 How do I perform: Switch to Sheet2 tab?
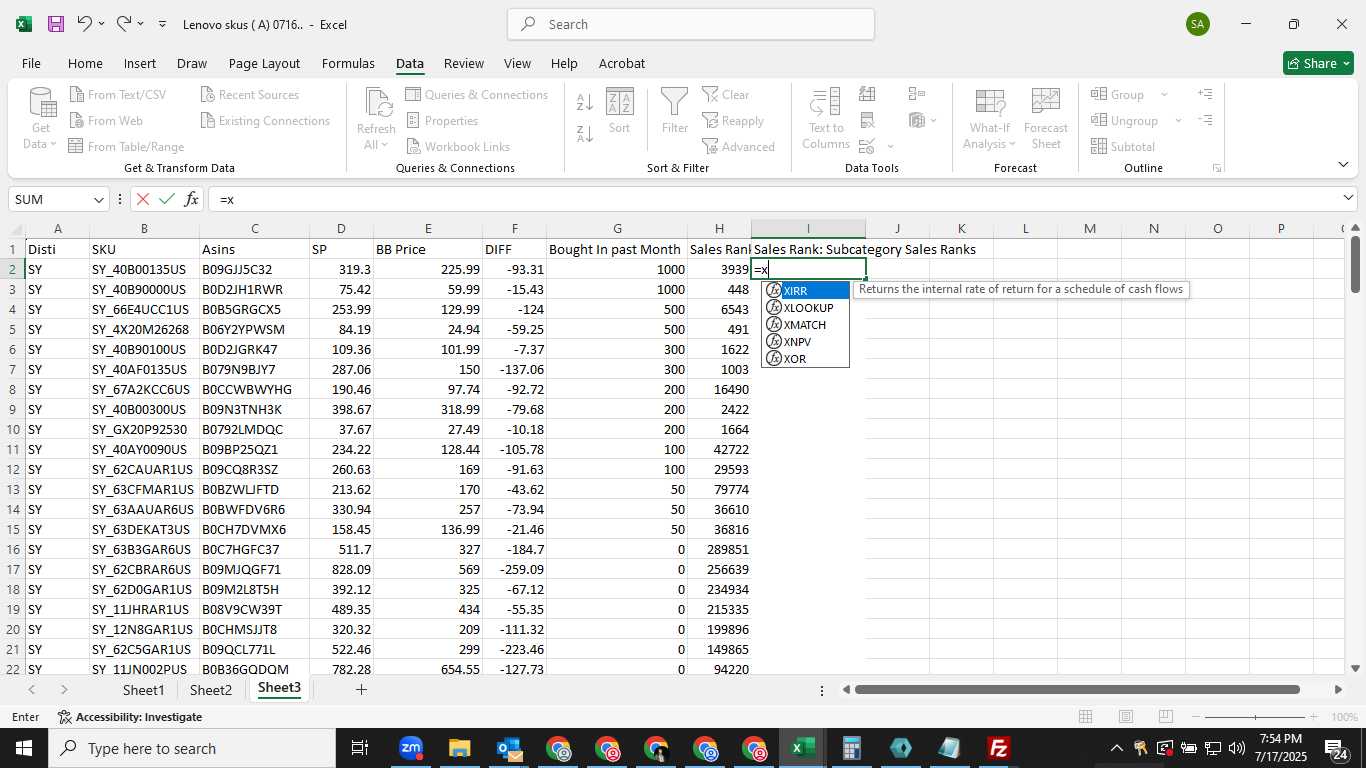(211, 690)
